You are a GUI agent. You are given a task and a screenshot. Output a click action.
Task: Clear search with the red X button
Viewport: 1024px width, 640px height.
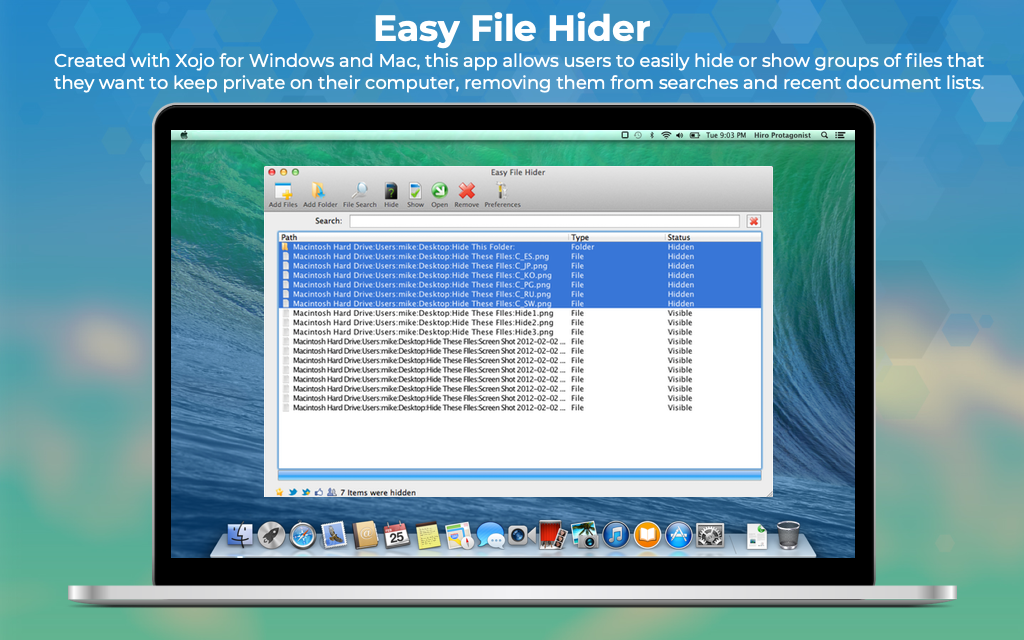point(753,221)
